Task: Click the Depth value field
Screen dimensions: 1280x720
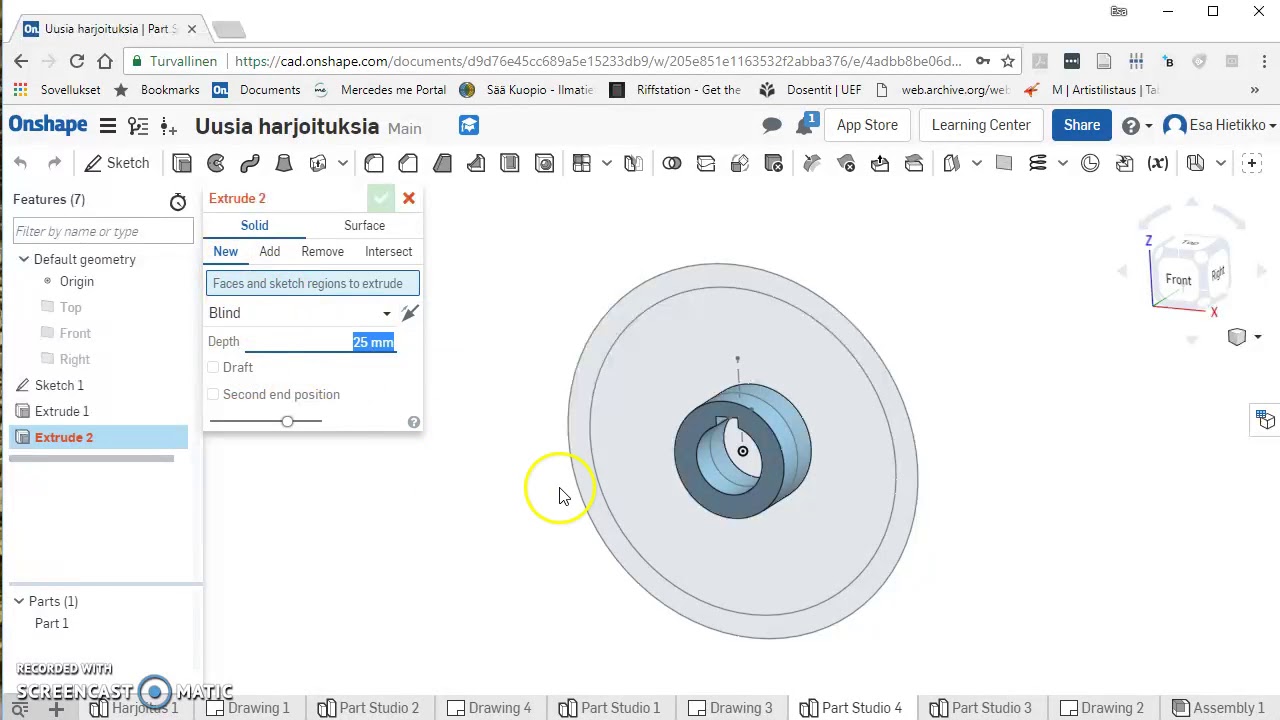Action: point(320,342)
